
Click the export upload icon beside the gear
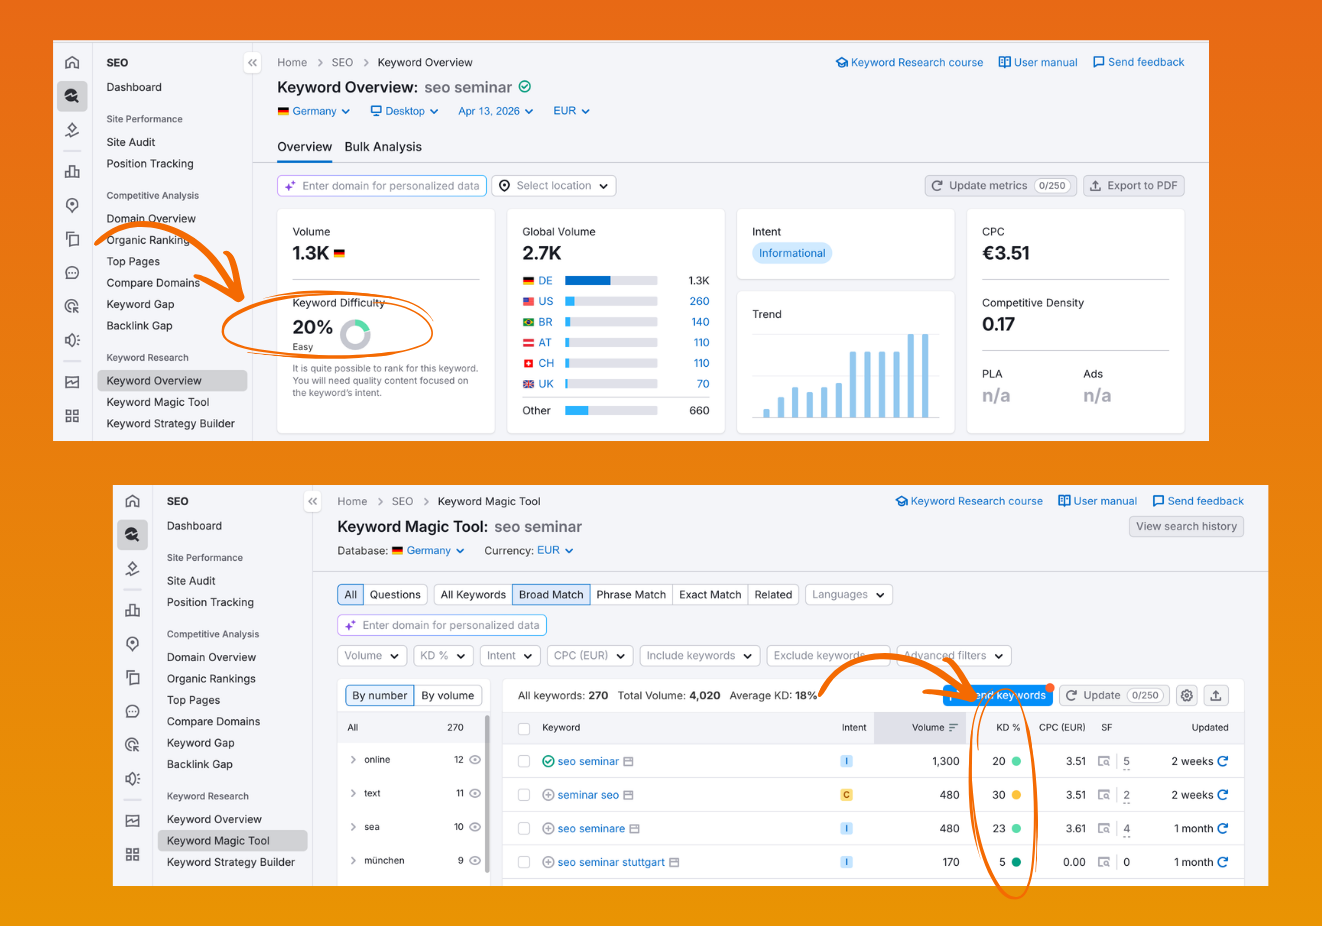point(1216,695)
